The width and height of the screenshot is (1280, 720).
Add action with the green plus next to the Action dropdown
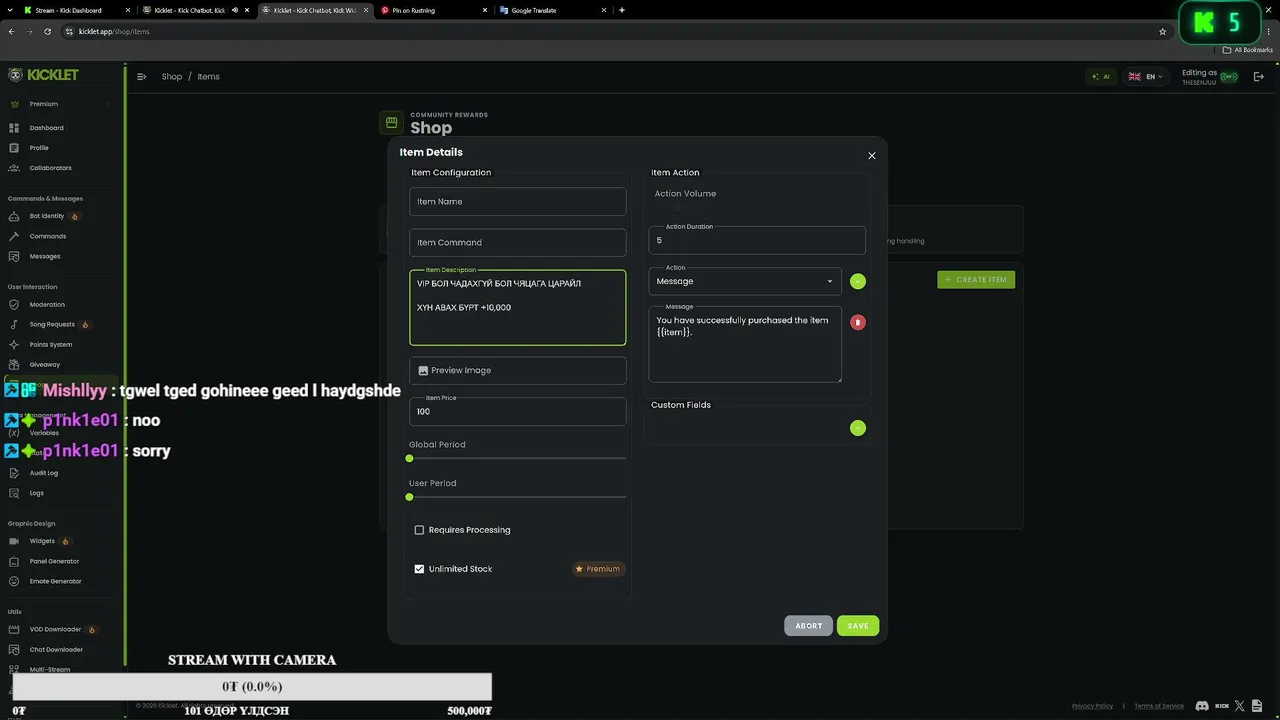(858, 281)
